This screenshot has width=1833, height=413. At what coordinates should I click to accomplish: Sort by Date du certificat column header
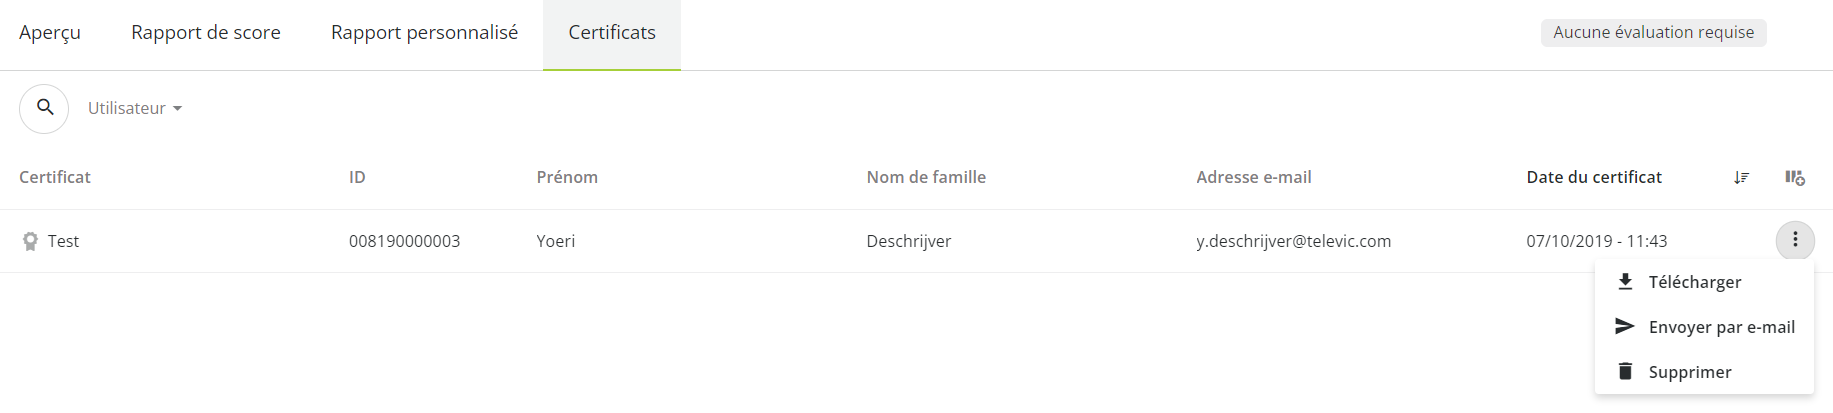(1594, 177)
